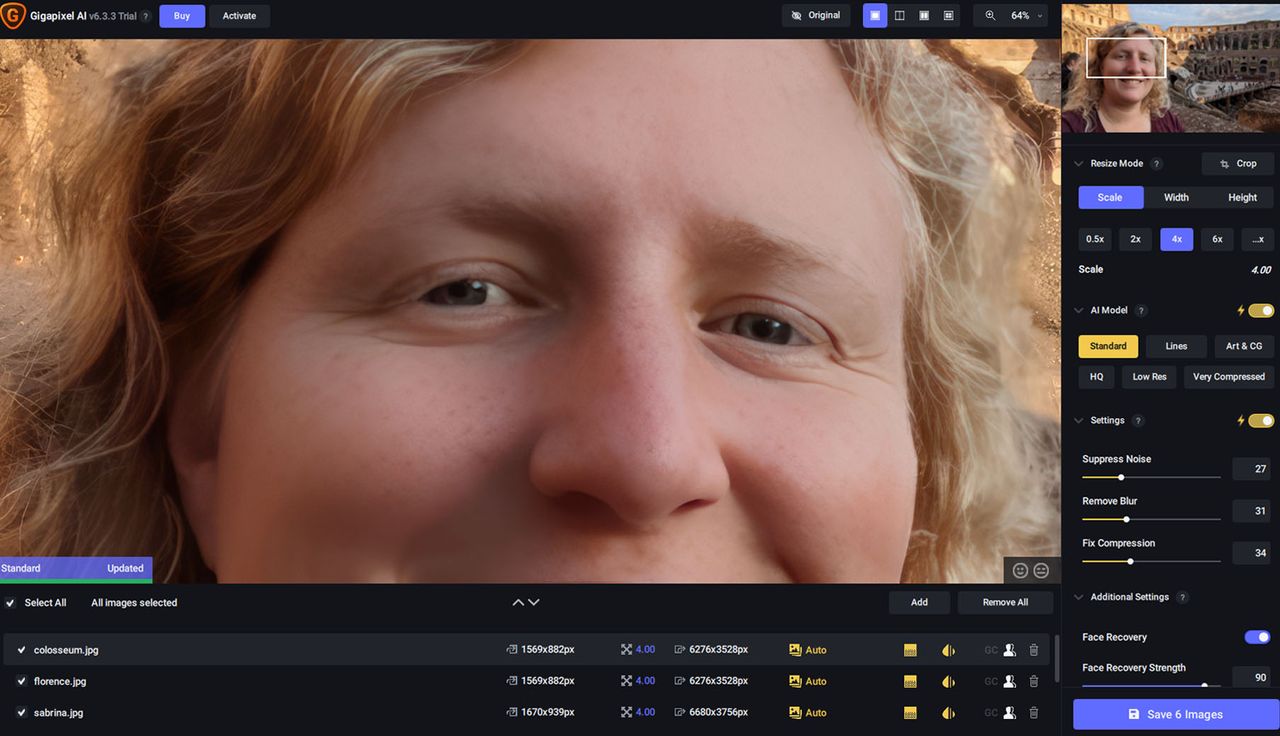Choose the Lines AI model
The image size is (1280, 736).
(x=1176, y=346)
